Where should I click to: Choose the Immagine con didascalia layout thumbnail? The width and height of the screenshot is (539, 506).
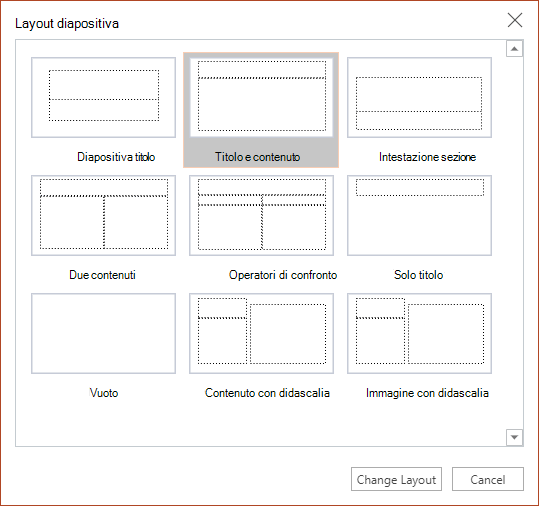419,333
